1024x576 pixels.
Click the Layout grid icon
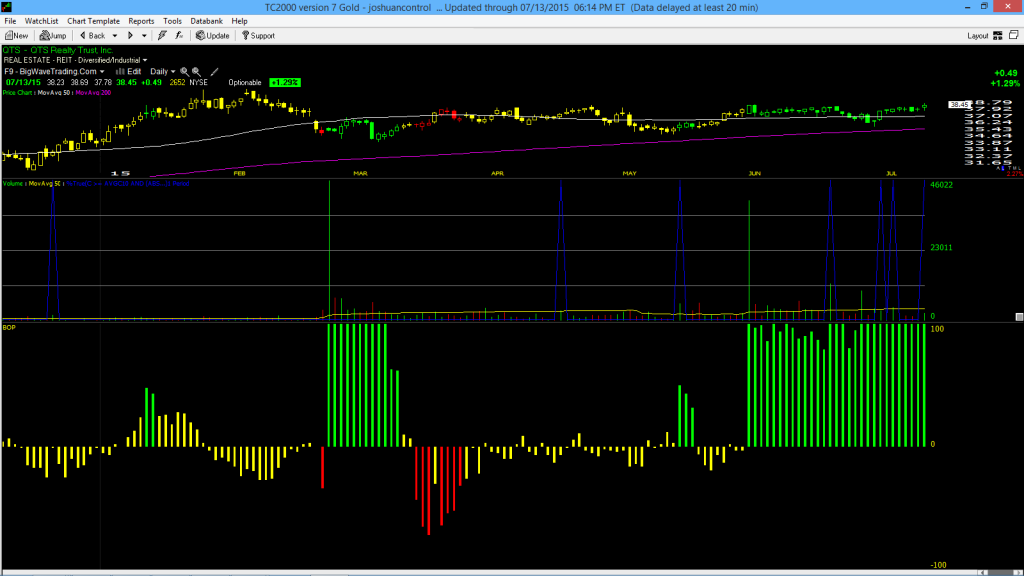pyautogui.click(x=997, y=36)
